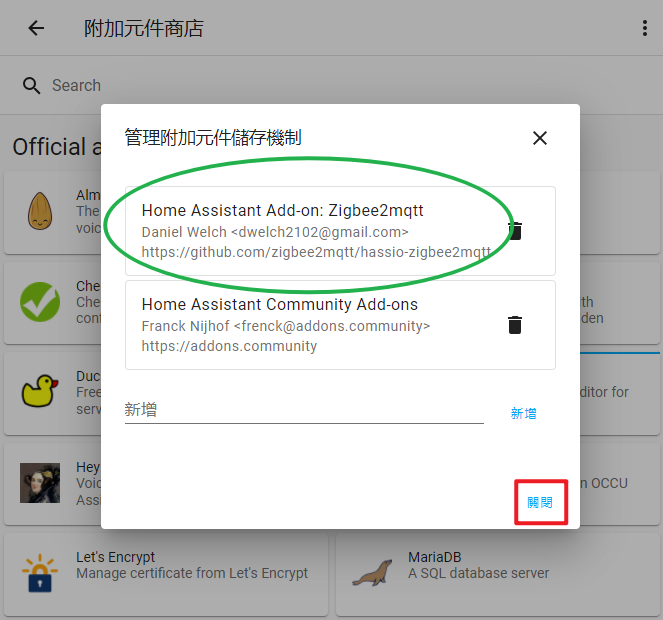Viewport: 663px width, 620px height.
Task: Click the Let's Encrypt padlock icon
Action: click(x=40, y=574)
